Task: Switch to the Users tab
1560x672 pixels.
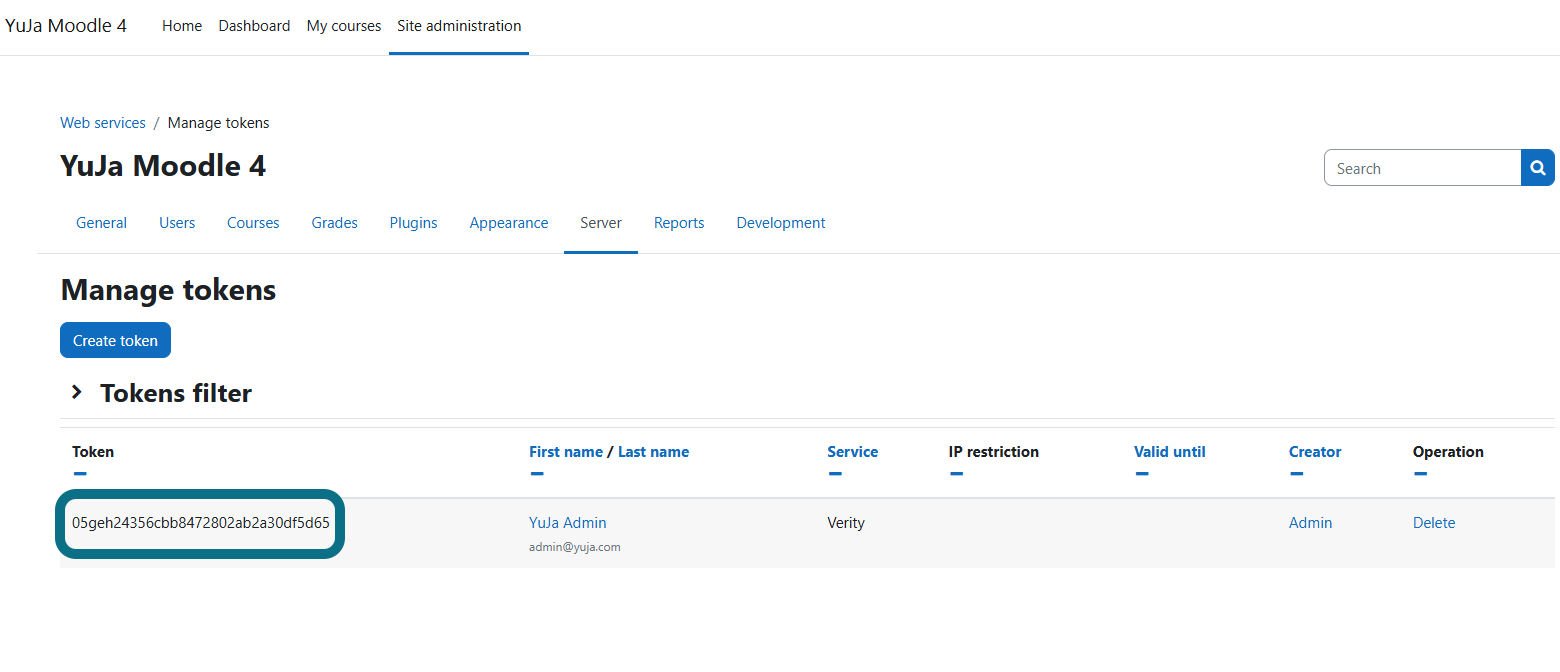Action: [177, 223]
